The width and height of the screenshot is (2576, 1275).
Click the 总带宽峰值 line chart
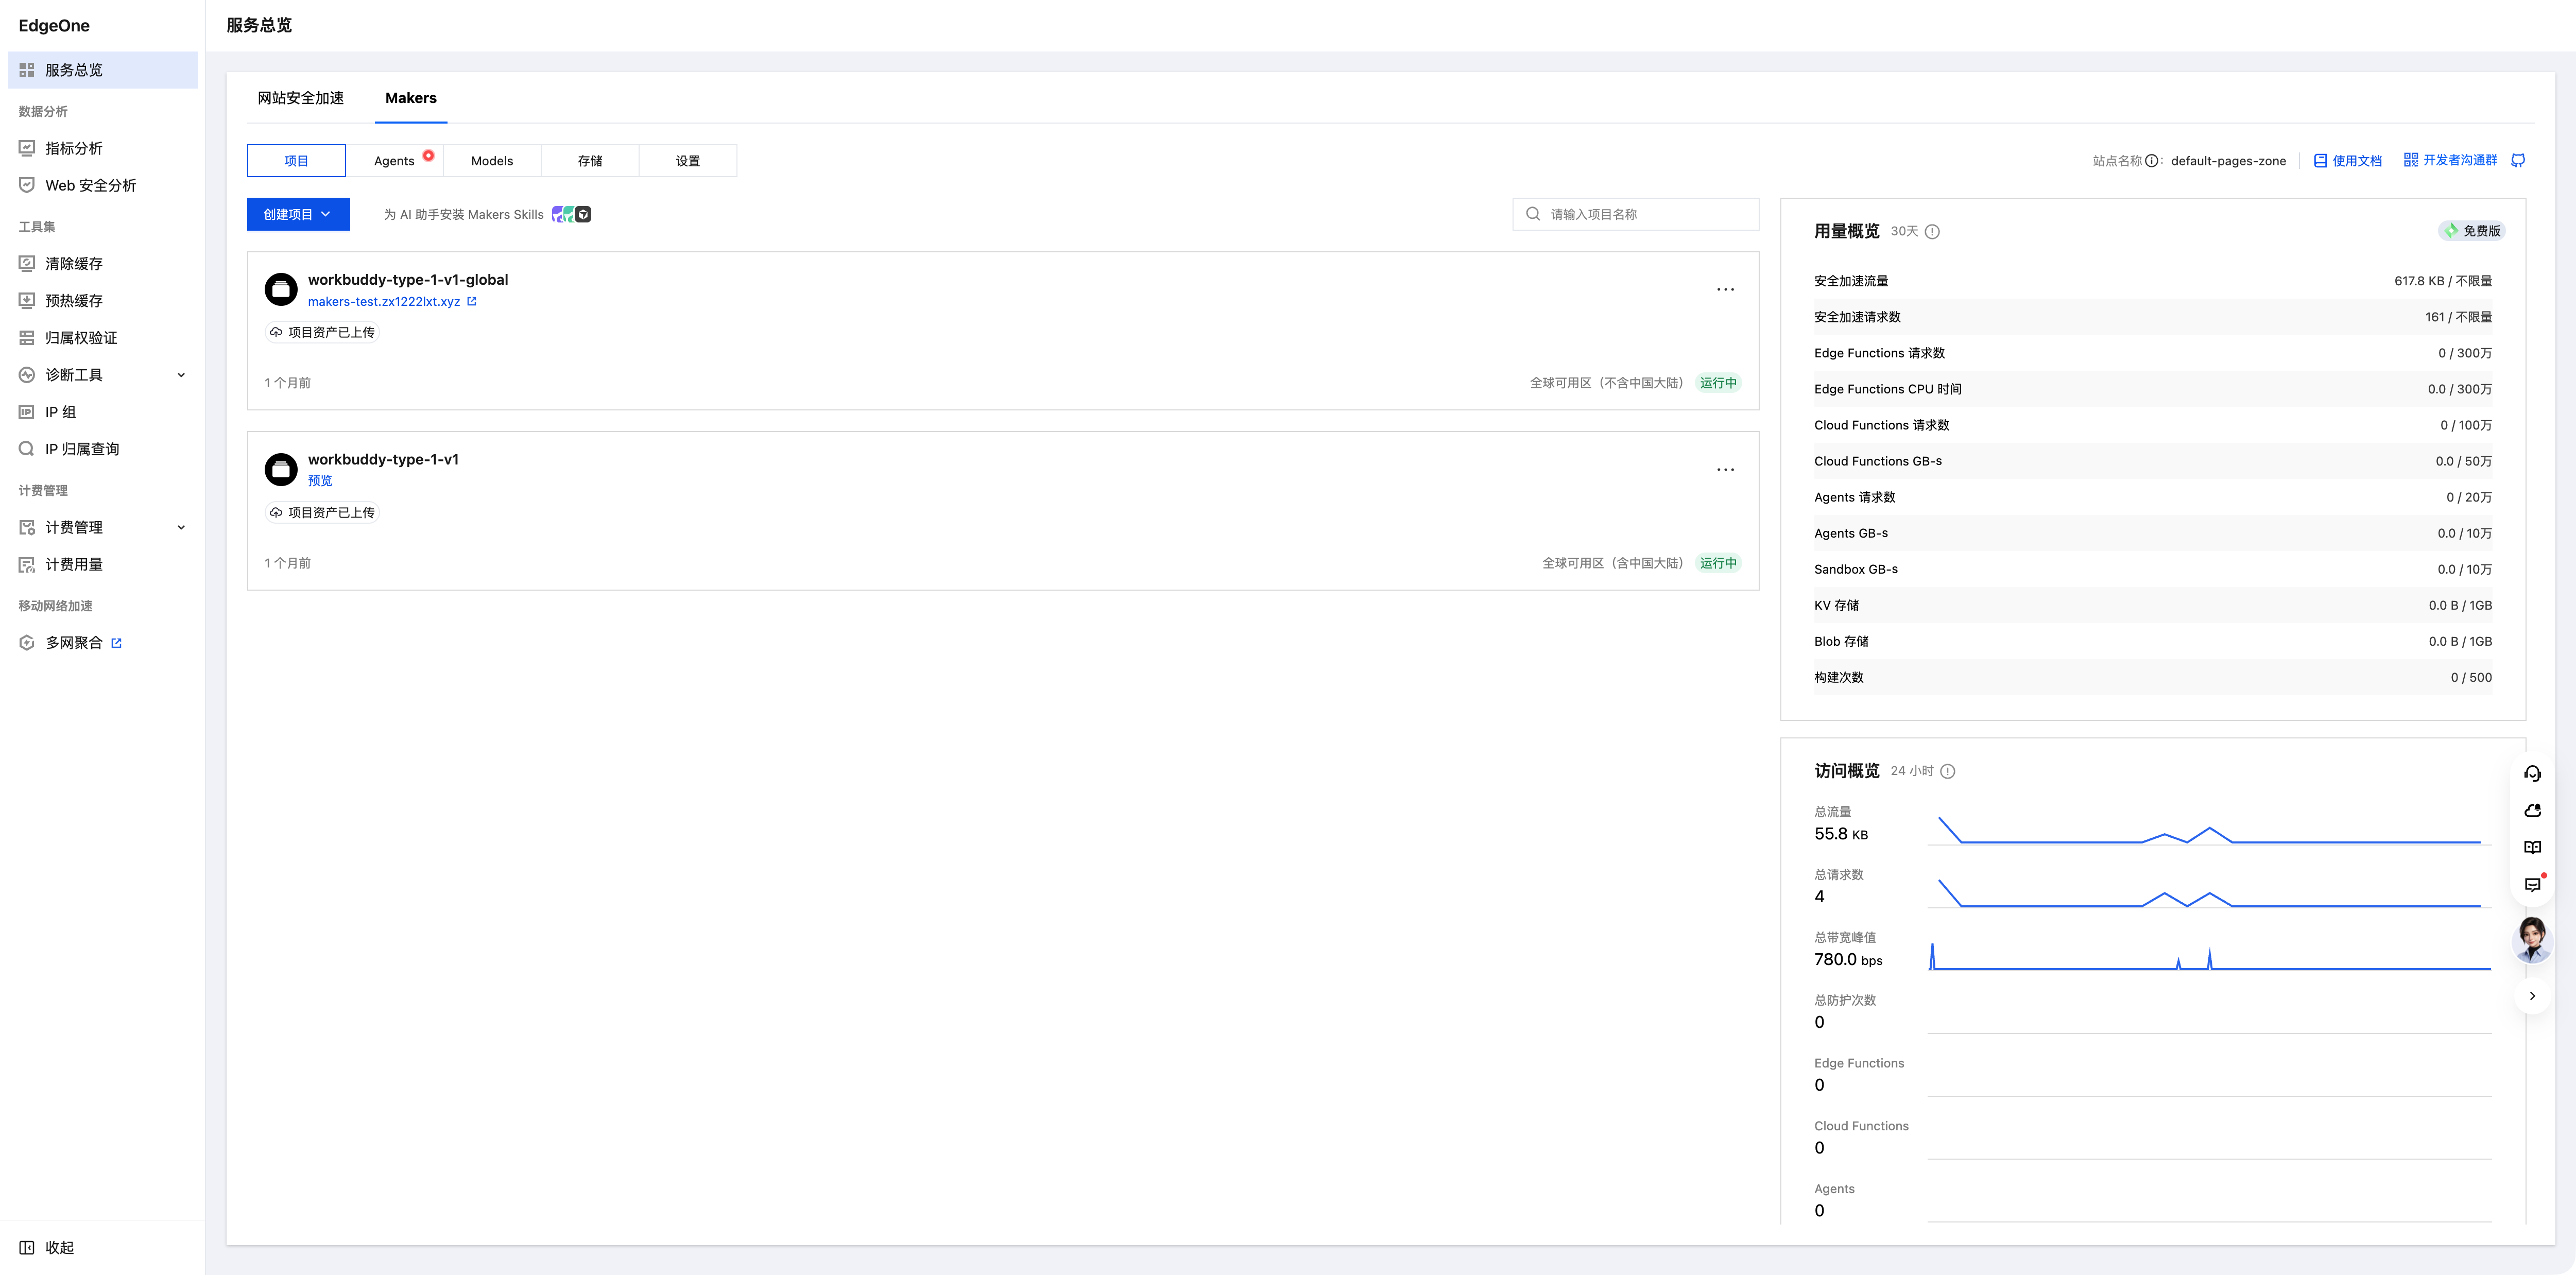[x=2210, y=956]
